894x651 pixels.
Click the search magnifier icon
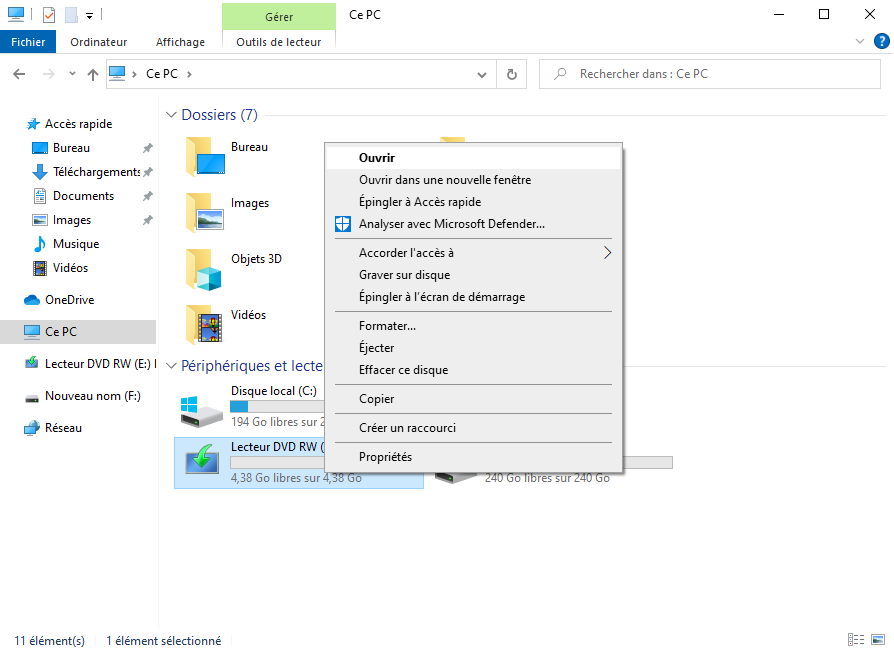coord(560,74)
